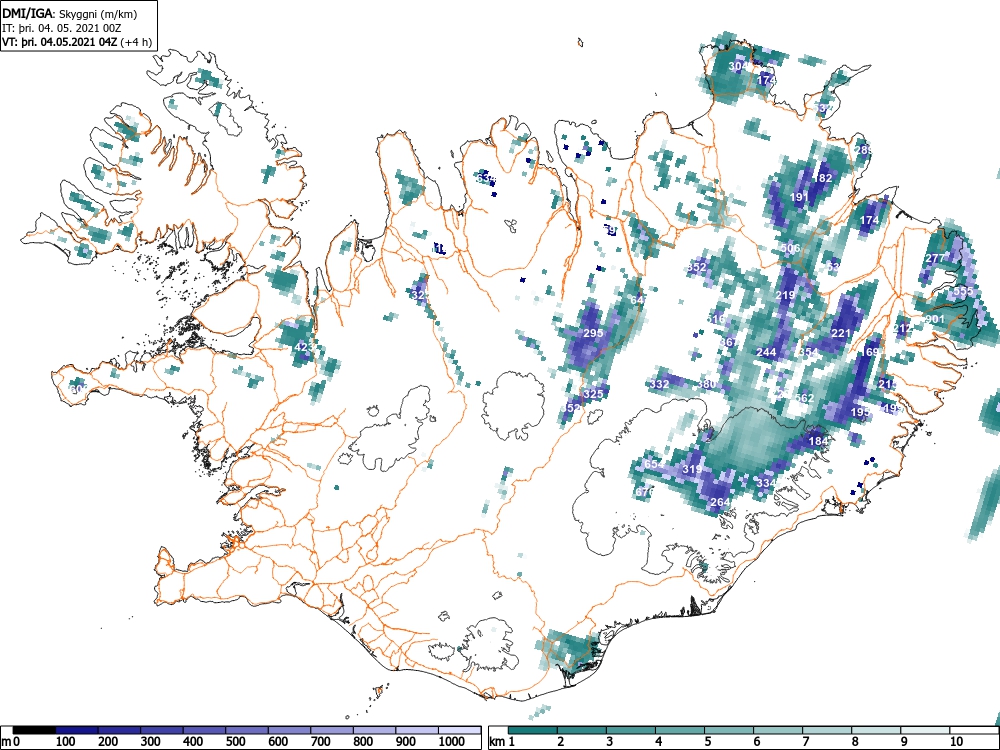The width and height of the screenshot is (1000, 750).
Task: Select the teal swatch between 1 and 2 km
Action: [533, 730]
